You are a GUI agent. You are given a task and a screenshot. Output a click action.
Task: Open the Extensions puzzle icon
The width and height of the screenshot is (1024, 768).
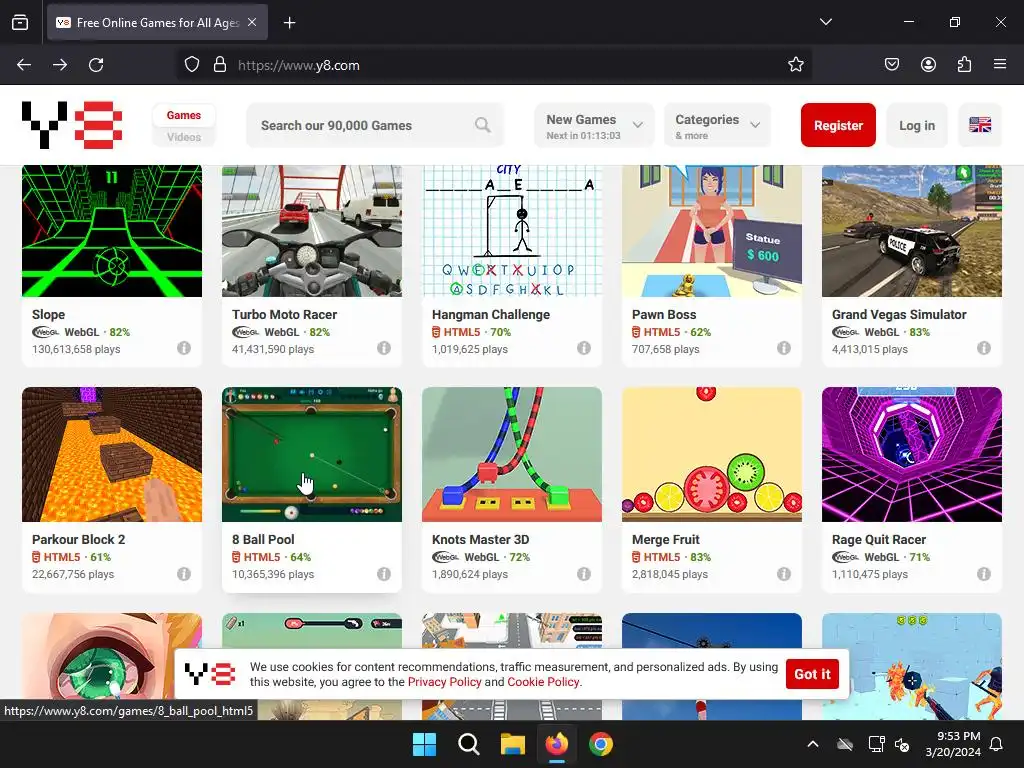pos(964,64)
